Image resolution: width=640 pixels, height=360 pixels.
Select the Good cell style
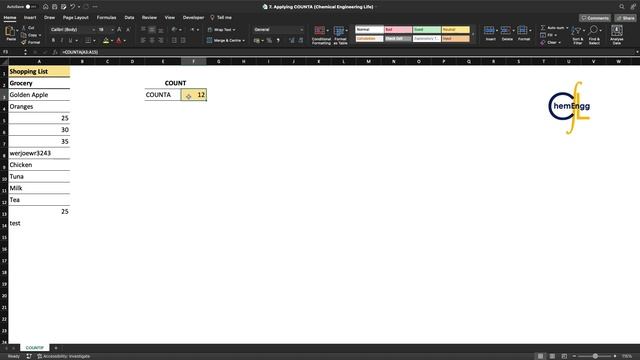pyautogui.click(x=427, y=30)
